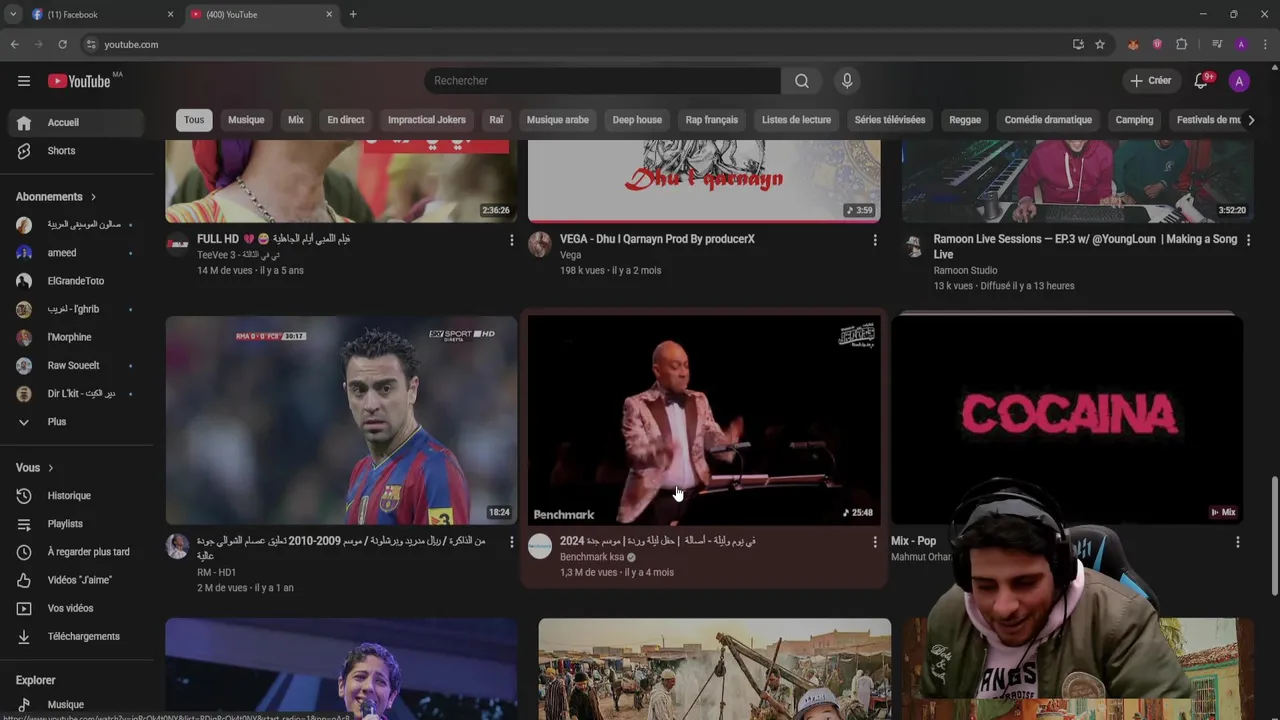Screen dimensions: 1280x720
Task: Select the Mix filter chip
Action: pos(296,120)
